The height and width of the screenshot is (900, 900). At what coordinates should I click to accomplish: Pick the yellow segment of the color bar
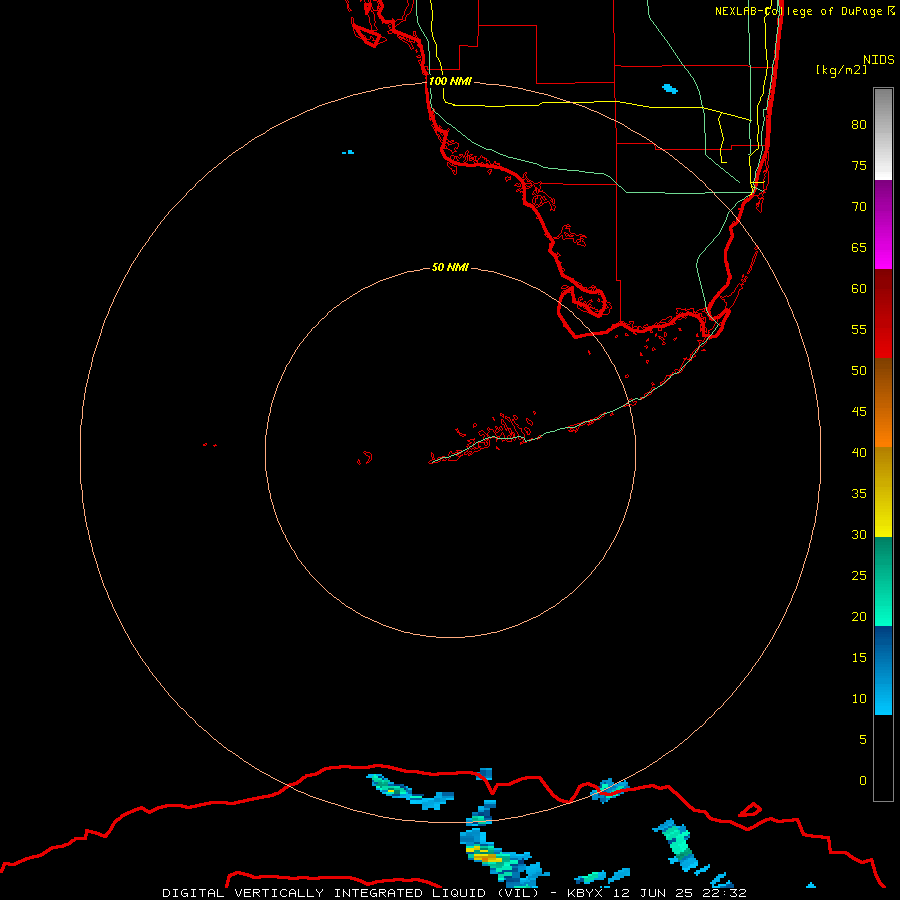click(883, 492)
